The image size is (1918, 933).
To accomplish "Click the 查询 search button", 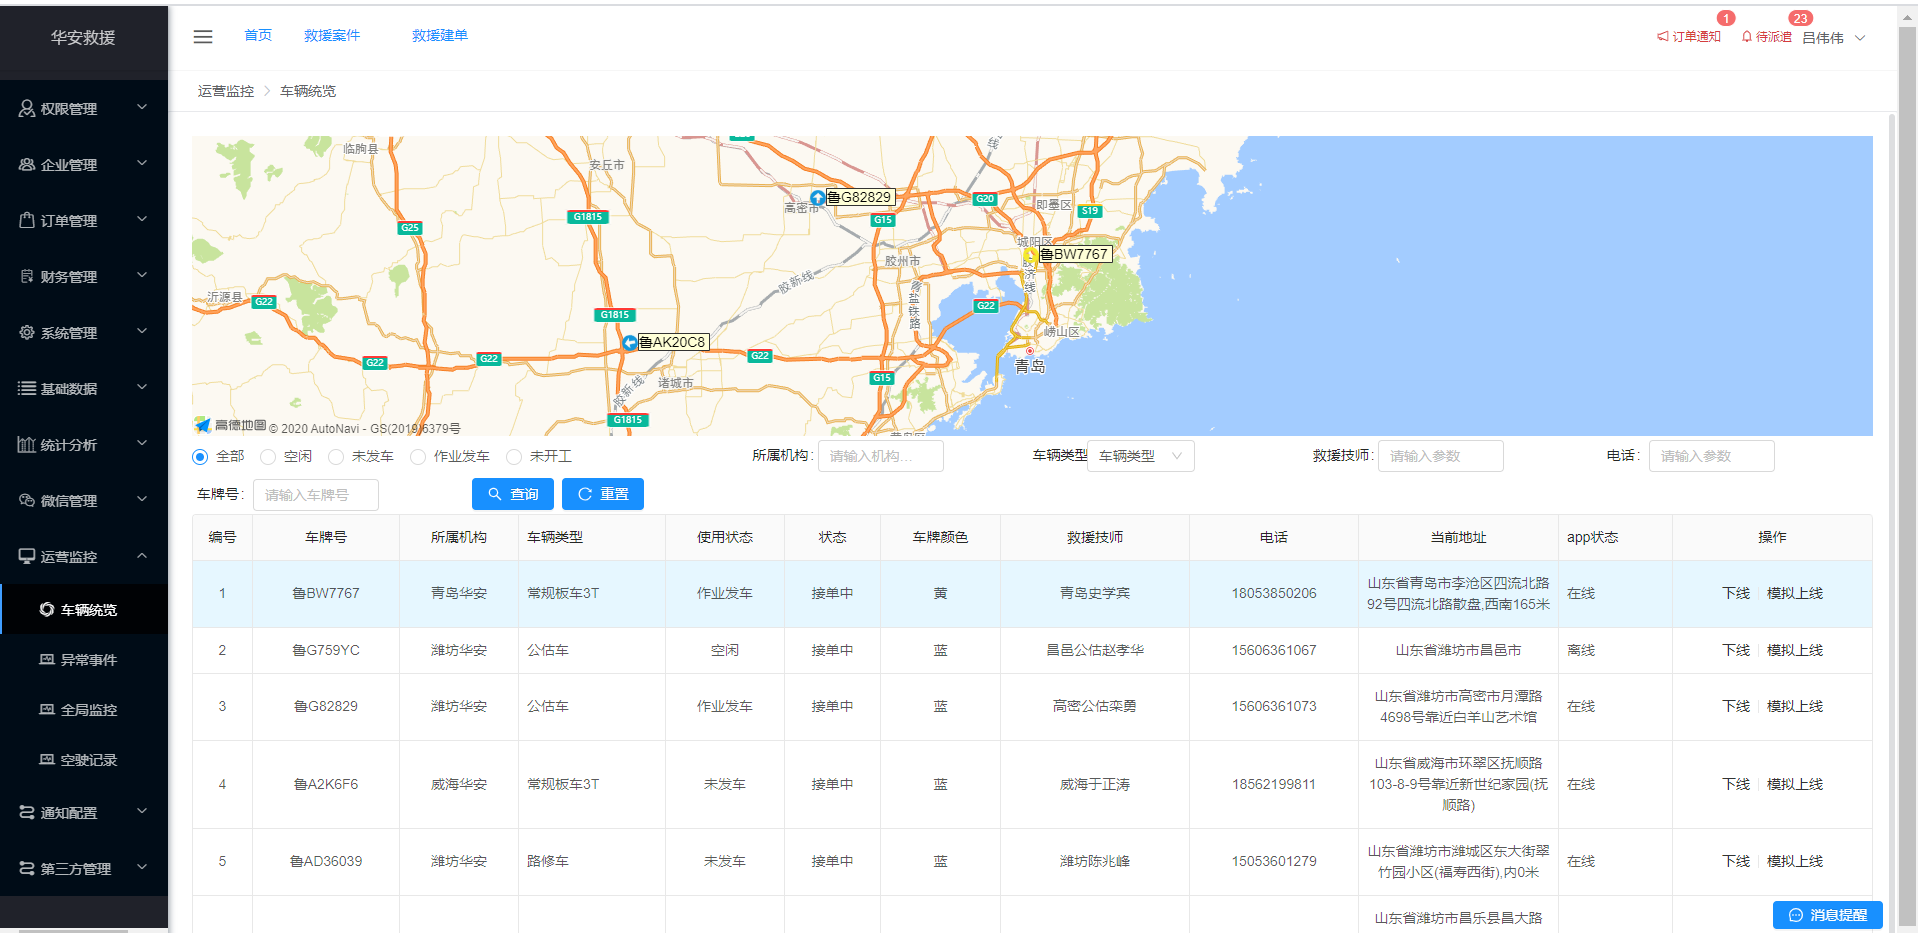I will pyautogui.click(x=513, y=494).
